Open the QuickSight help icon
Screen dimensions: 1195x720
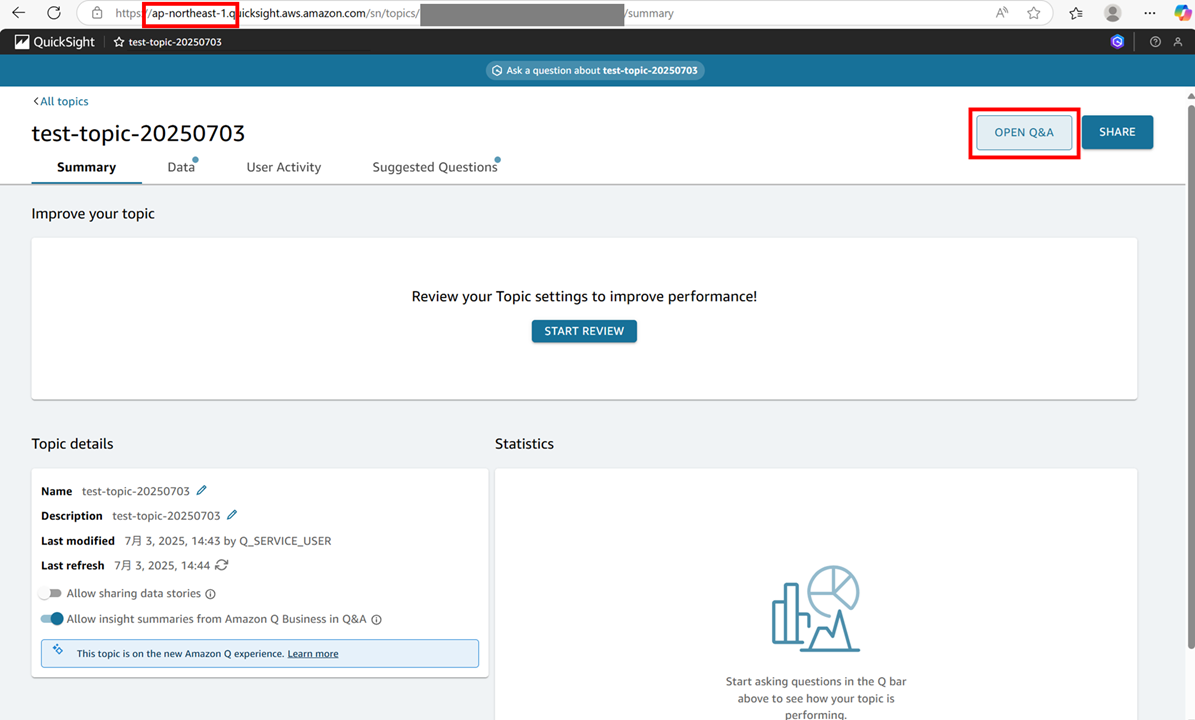tap(1155, 42)
